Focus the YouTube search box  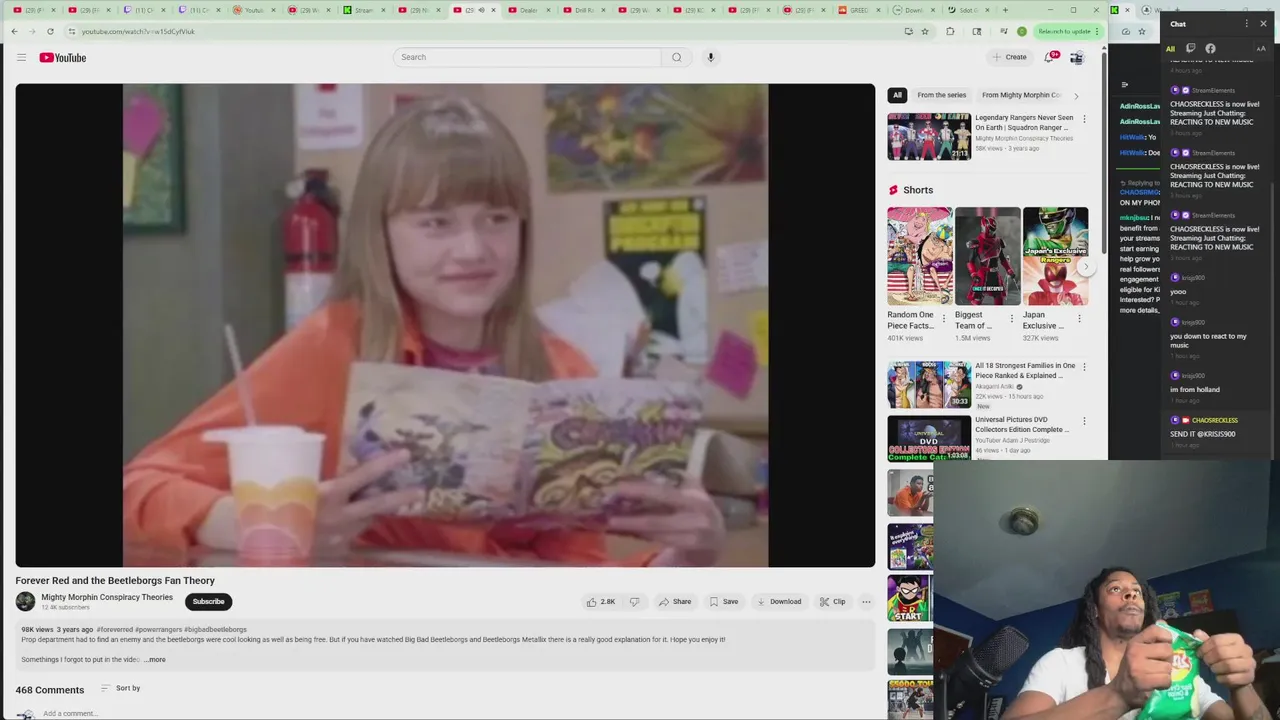coord(527,57)
